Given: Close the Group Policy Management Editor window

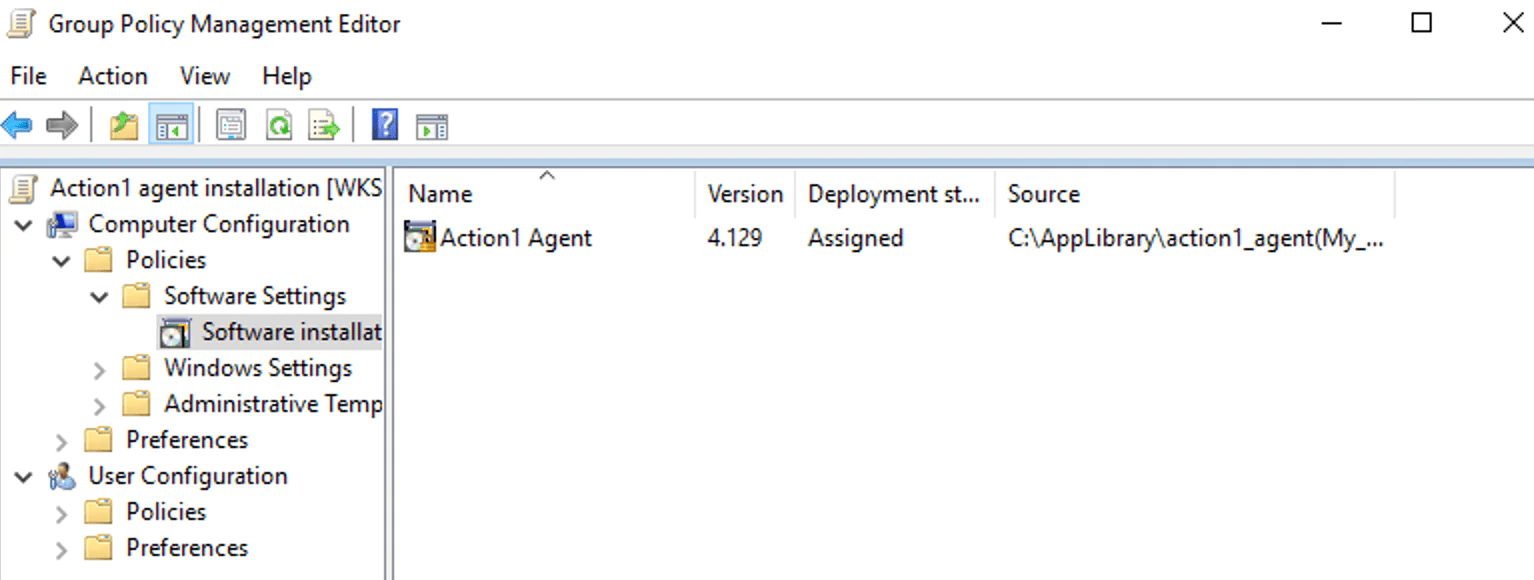Looking at the screenshot, I should pos(1513,23).
